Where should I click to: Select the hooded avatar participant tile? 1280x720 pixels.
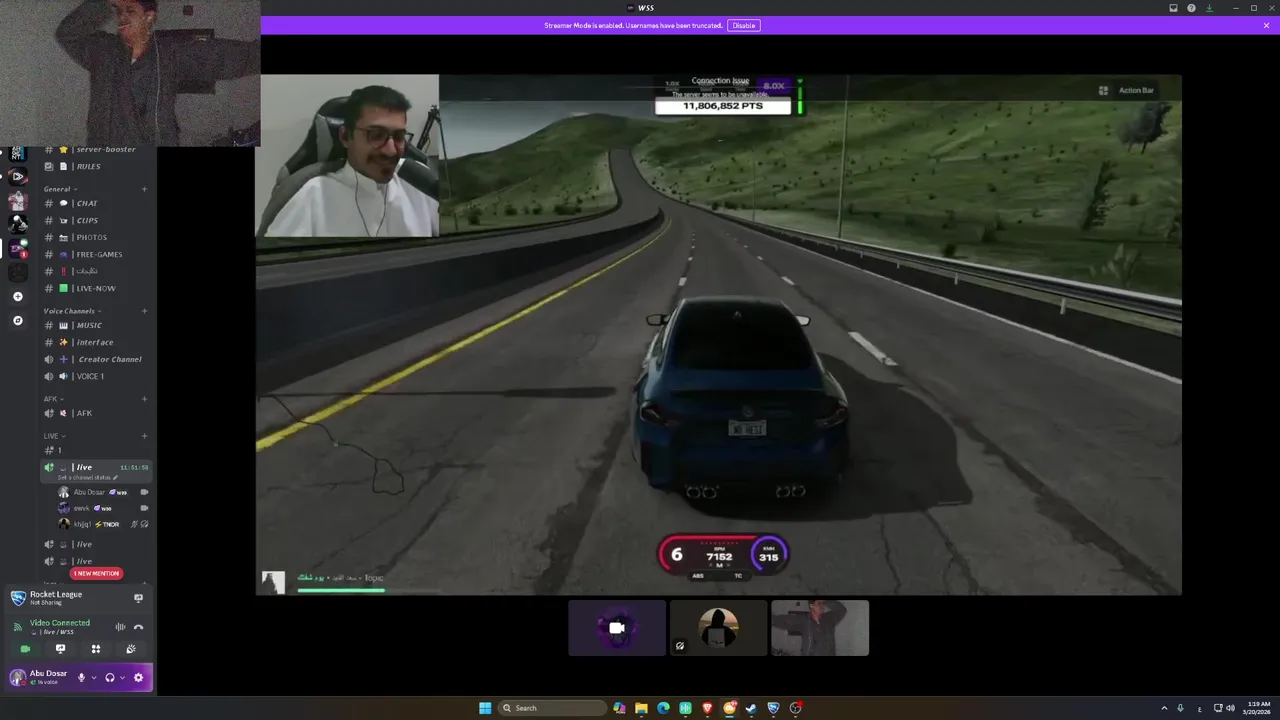(x=718, y=628)
